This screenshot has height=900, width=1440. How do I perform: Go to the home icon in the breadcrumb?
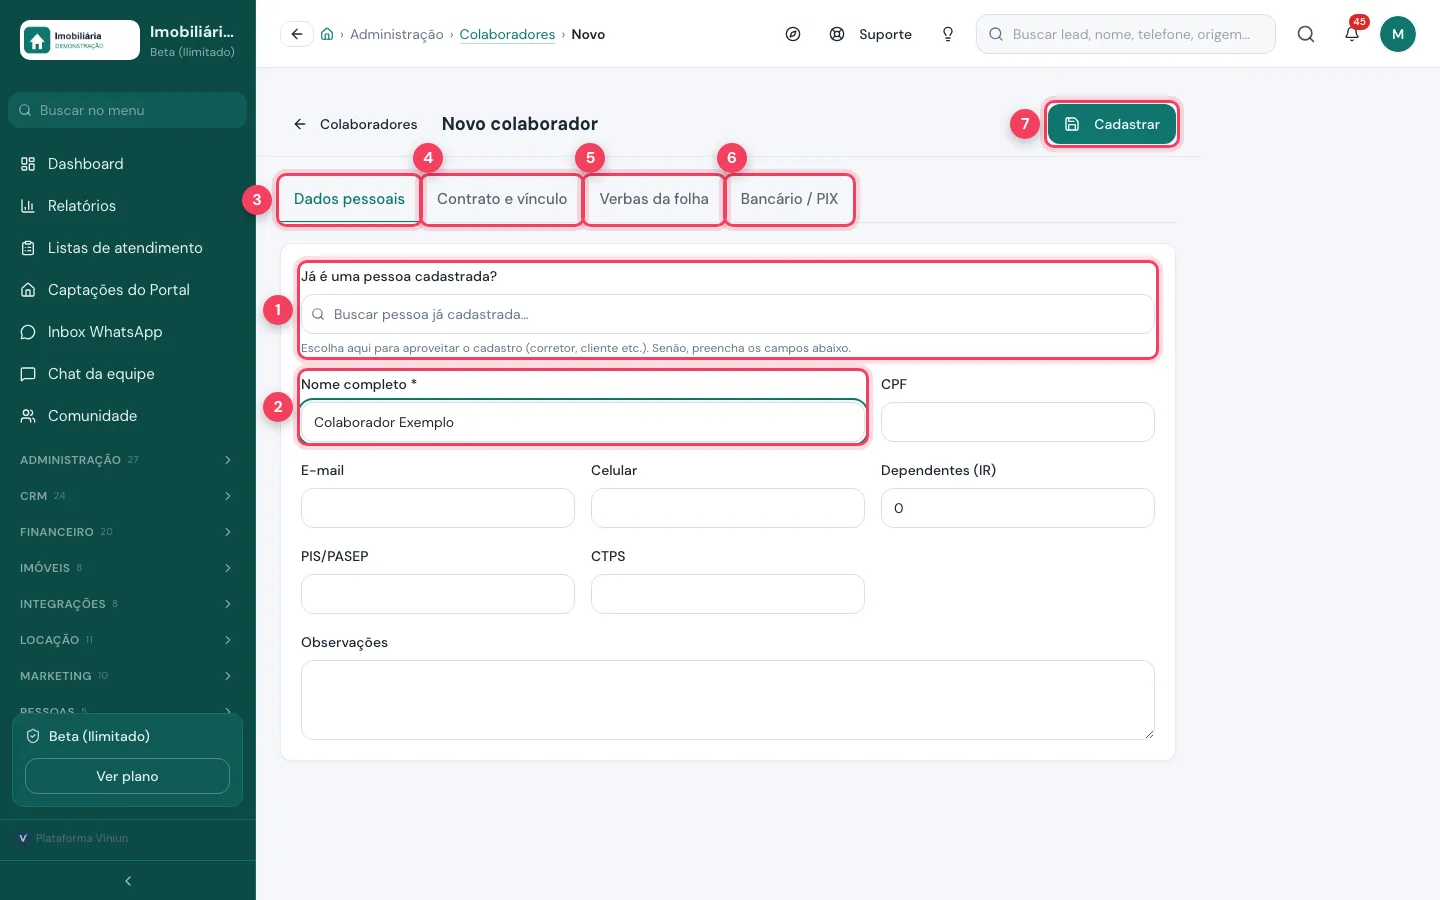[327, 34]
